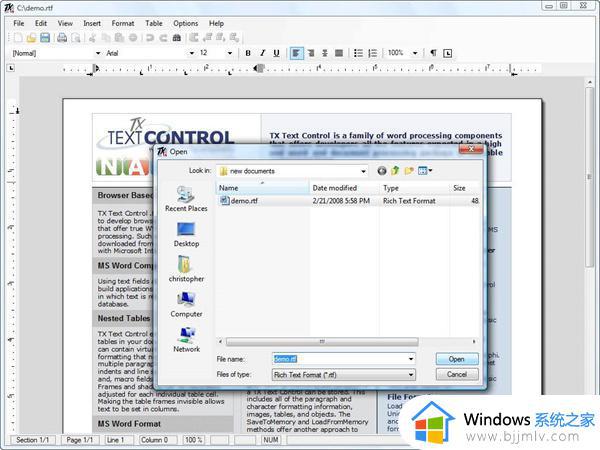The height and width of the screenshot is (450, 600).
Task: Select justified text alignment
Action: [339, 53]
